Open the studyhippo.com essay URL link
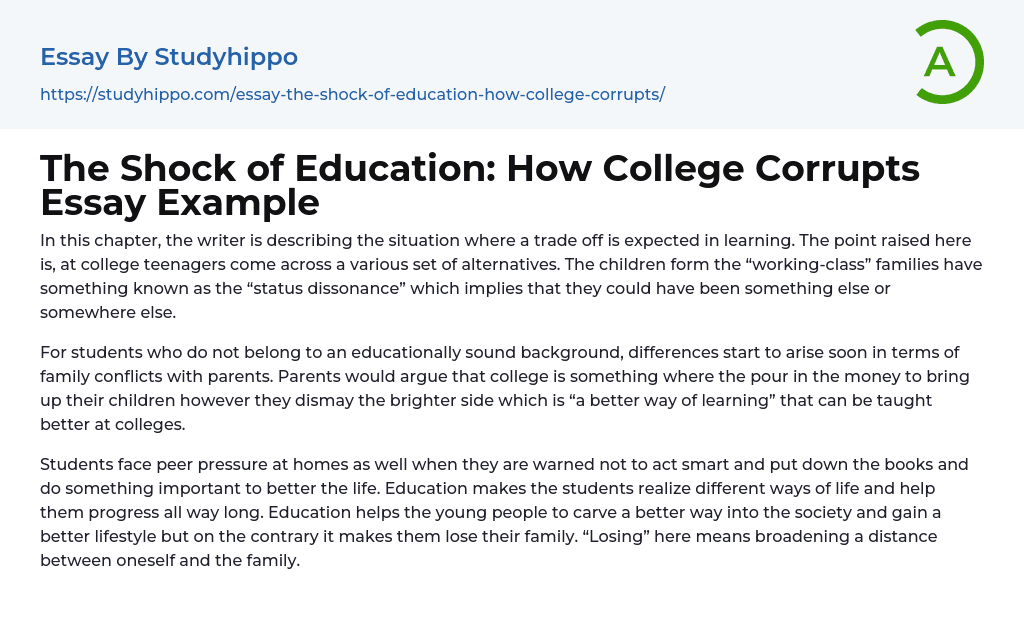 pyautogui.click(x=352, y=94)
